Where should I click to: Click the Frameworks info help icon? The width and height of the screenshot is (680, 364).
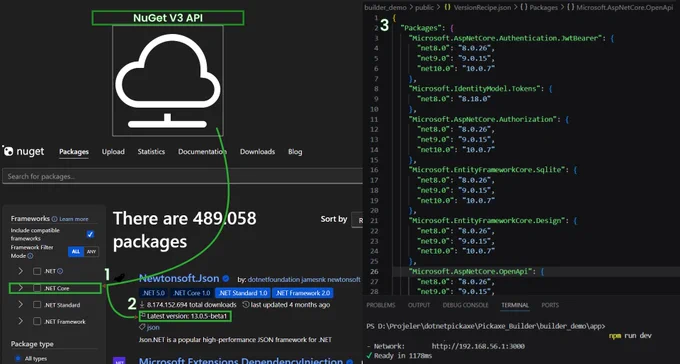[54, 219]
